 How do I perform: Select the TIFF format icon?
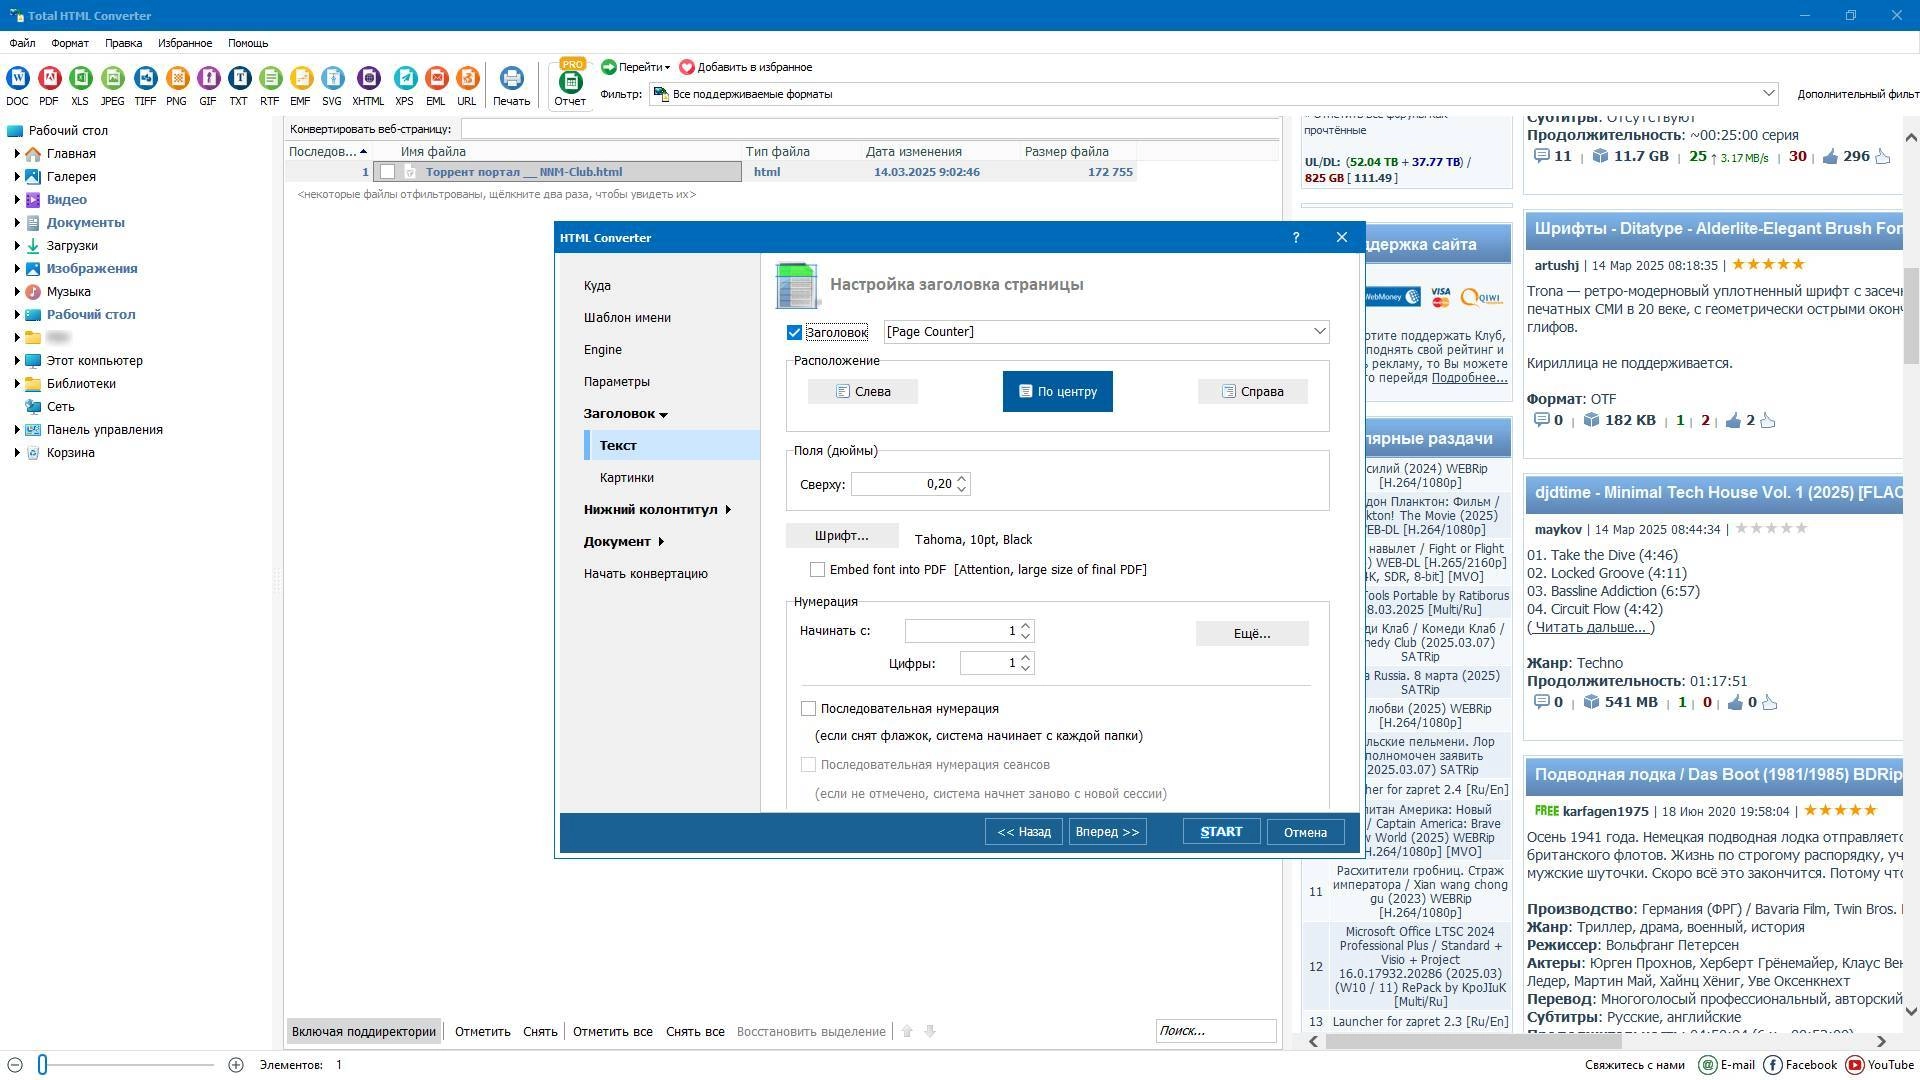pyautogui.click(x=145, y=85)
